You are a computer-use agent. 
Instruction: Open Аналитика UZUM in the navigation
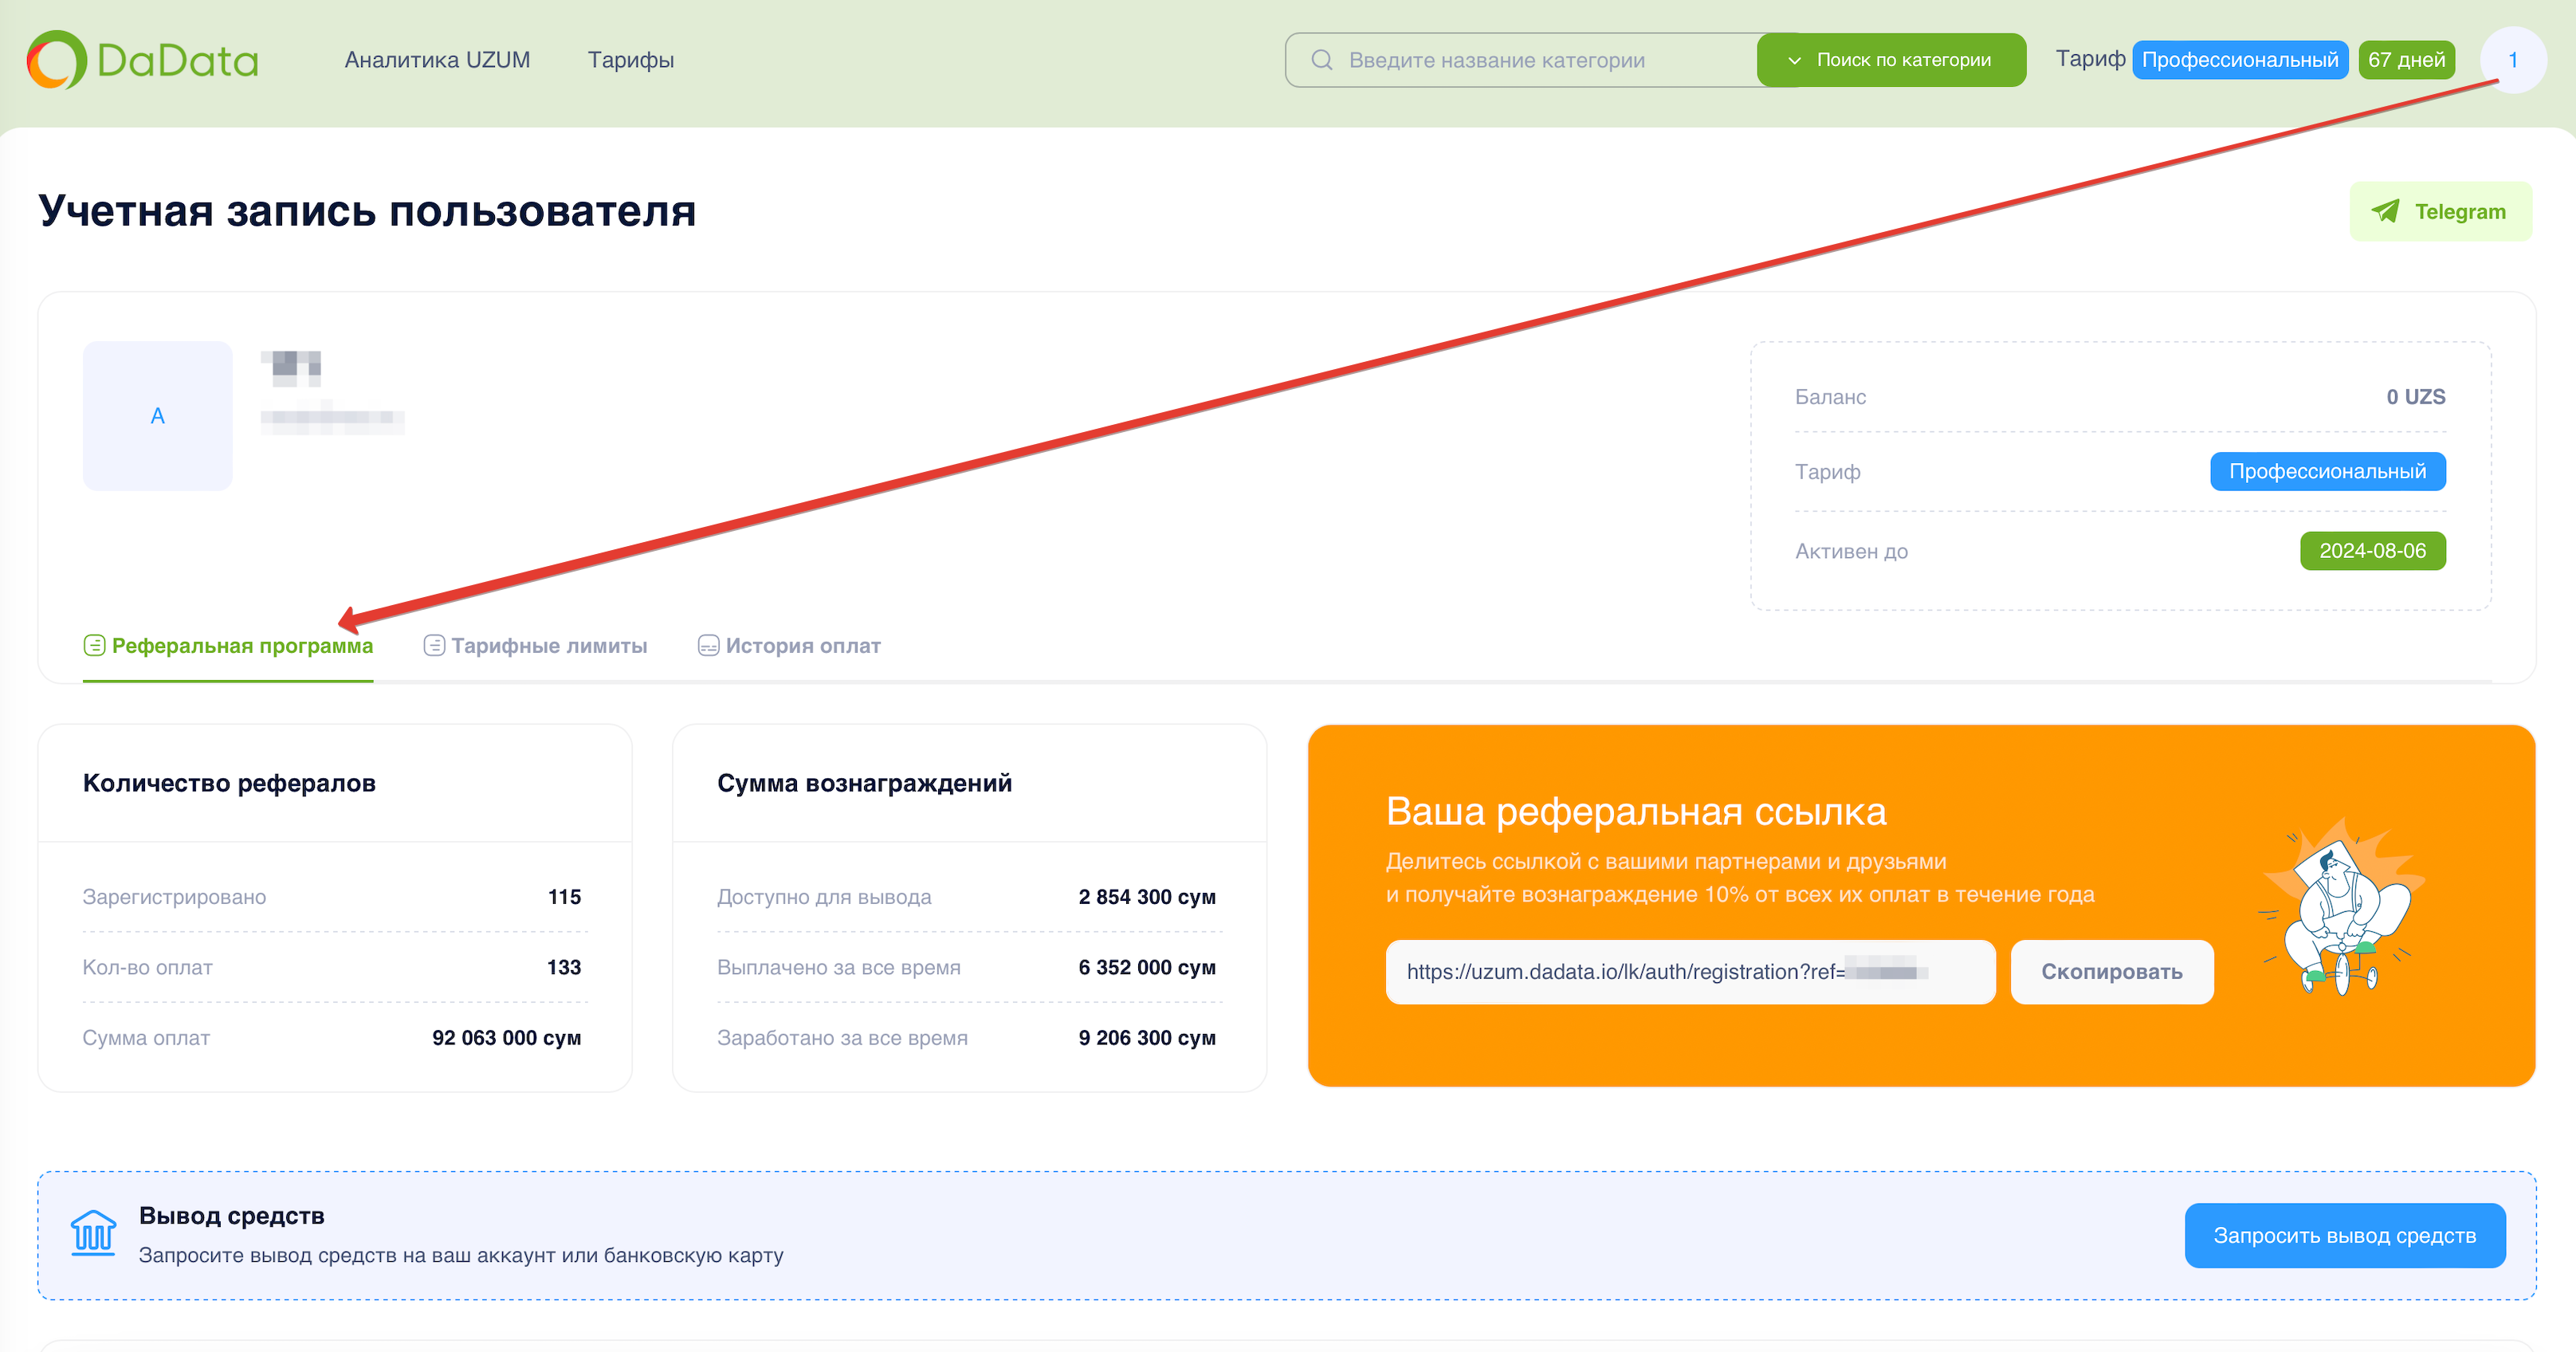coord(437,60)
